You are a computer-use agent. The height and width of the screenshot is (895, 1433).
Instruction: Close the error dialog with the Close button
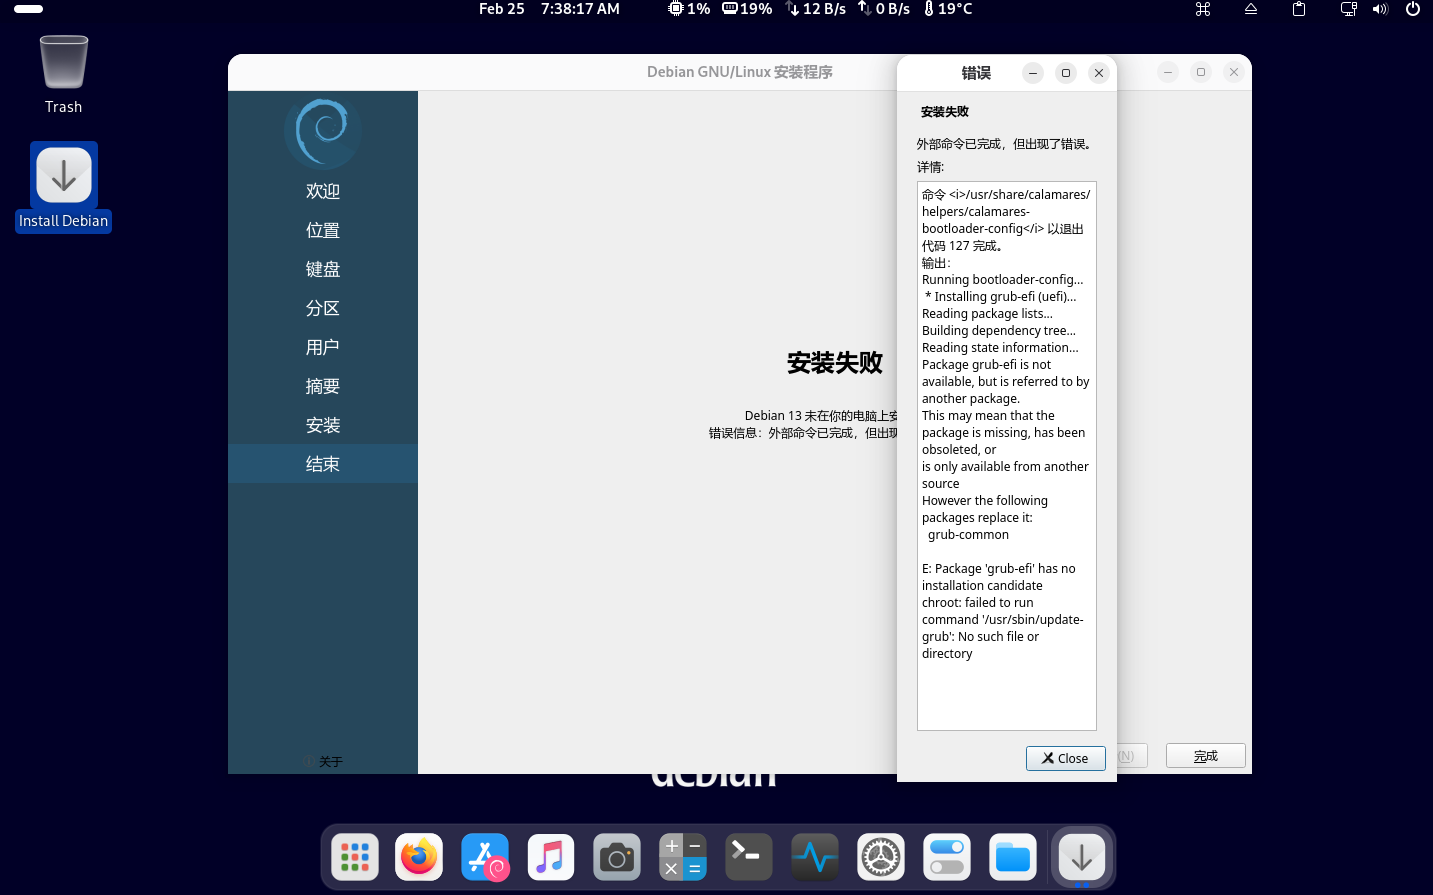(x=1065, y=758)
